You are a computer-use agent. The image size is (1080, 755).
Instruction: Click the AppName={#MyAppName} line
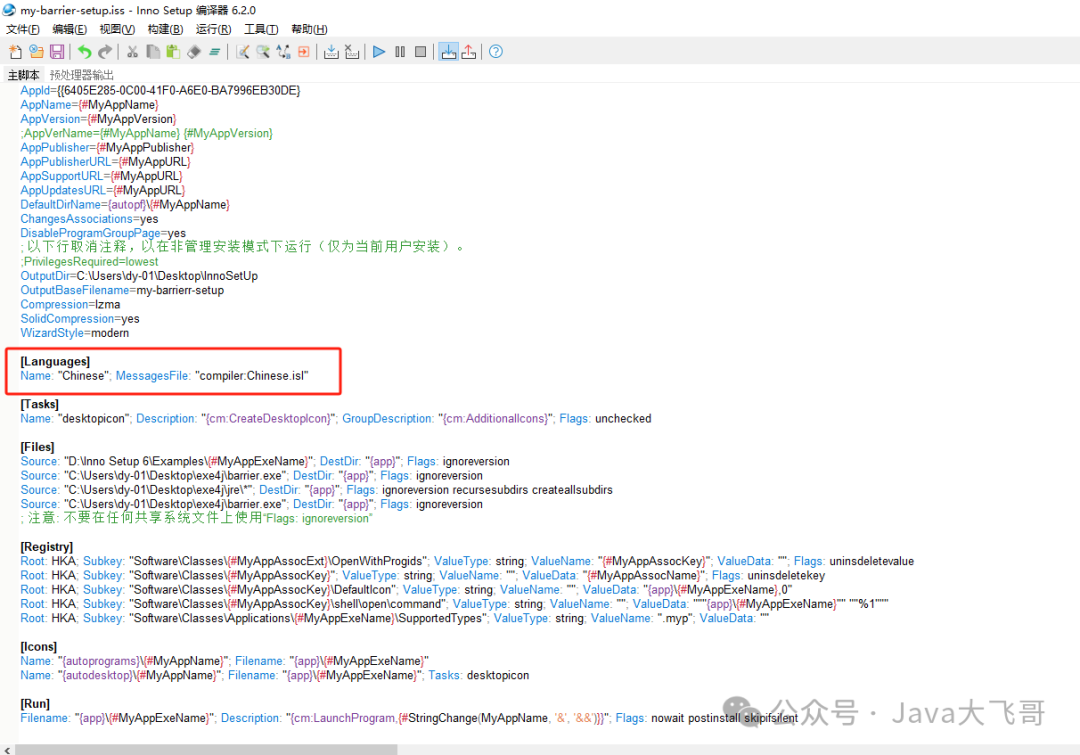90,105
